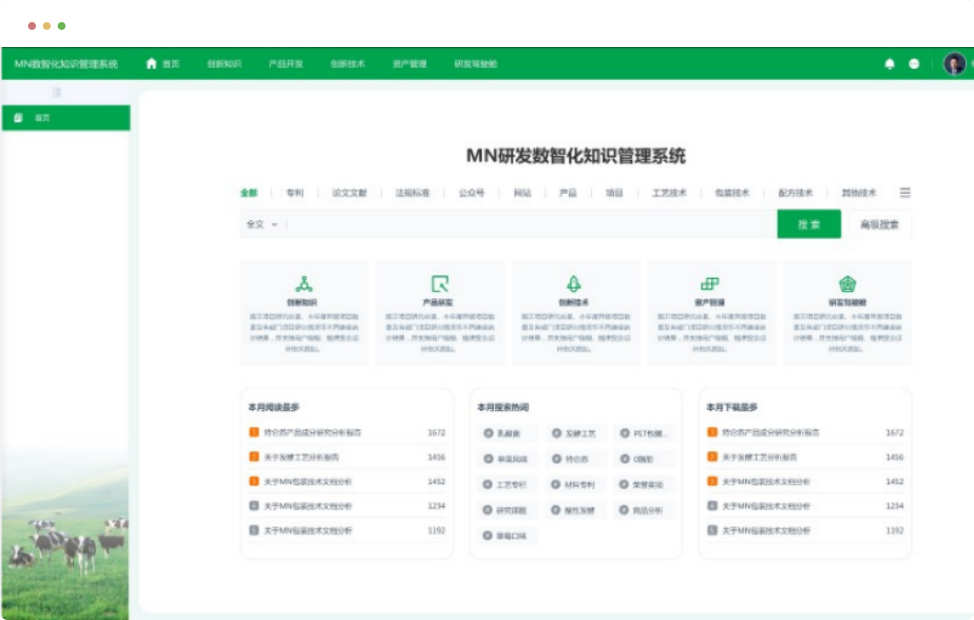Click the user avatar in header
This screenshot has height=620, width=974.
tap(954, 64)
